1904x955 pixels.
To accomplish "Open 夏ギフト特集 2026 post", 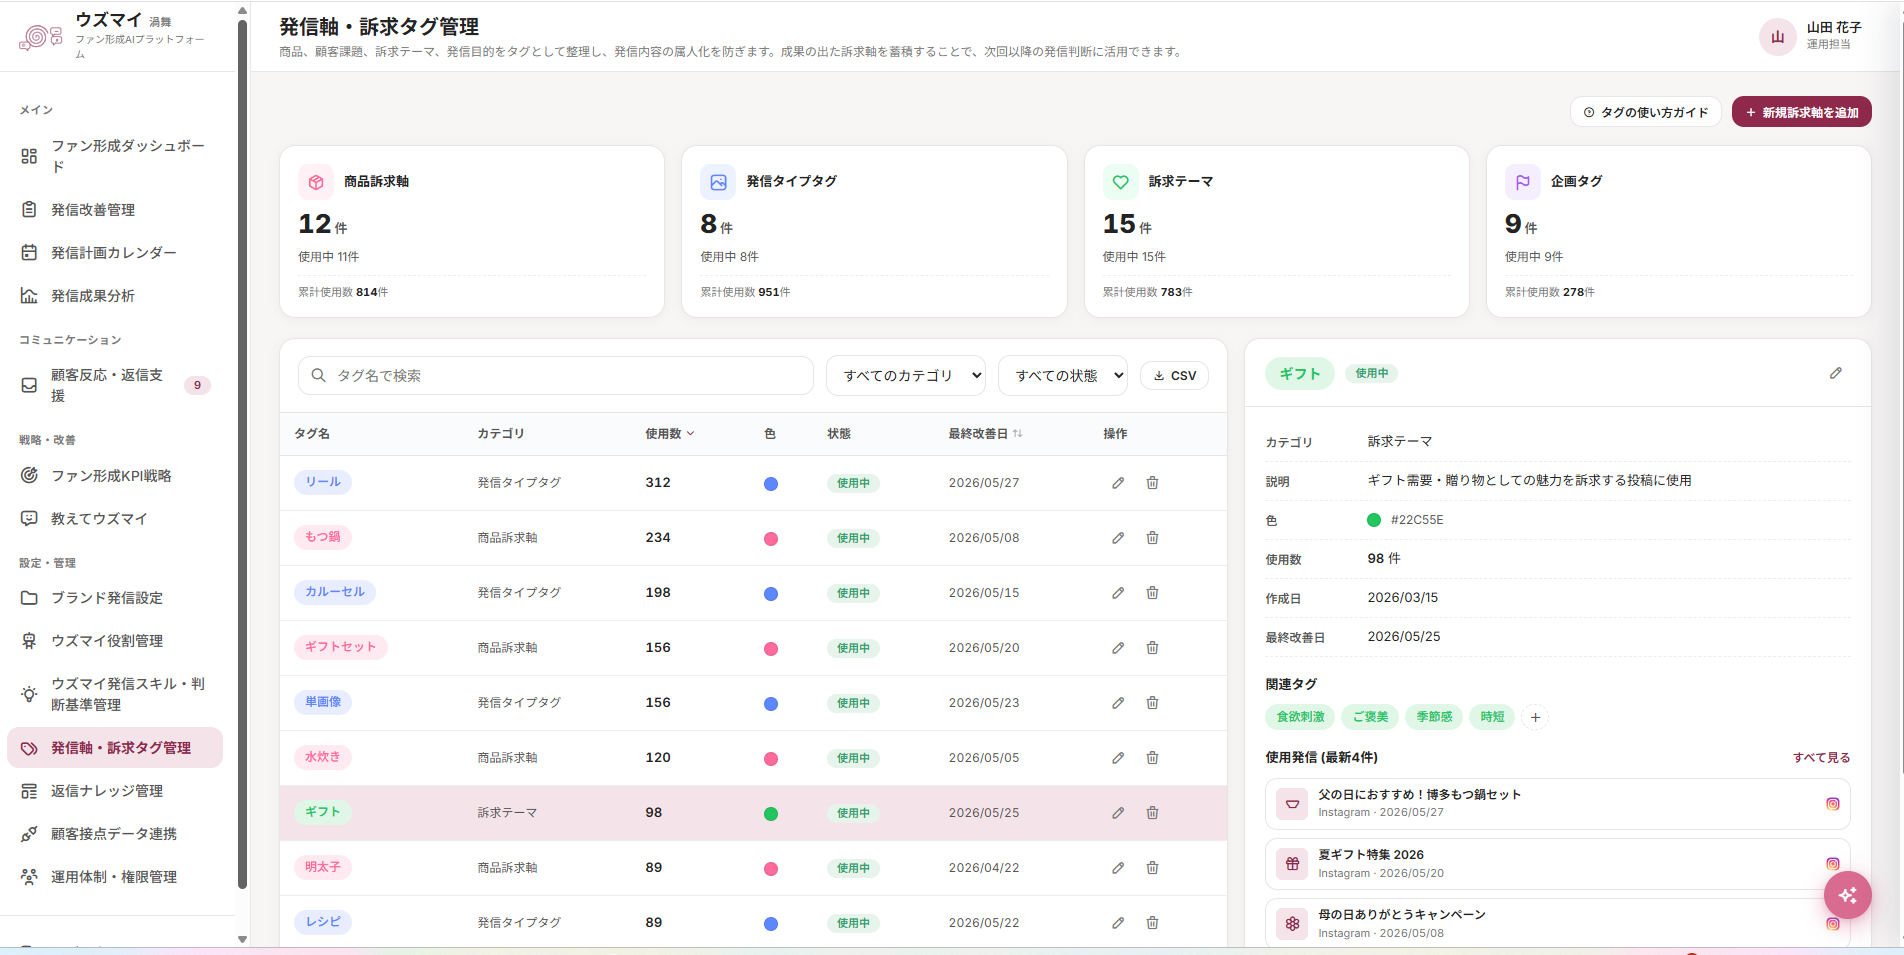I will point(1557,864).
